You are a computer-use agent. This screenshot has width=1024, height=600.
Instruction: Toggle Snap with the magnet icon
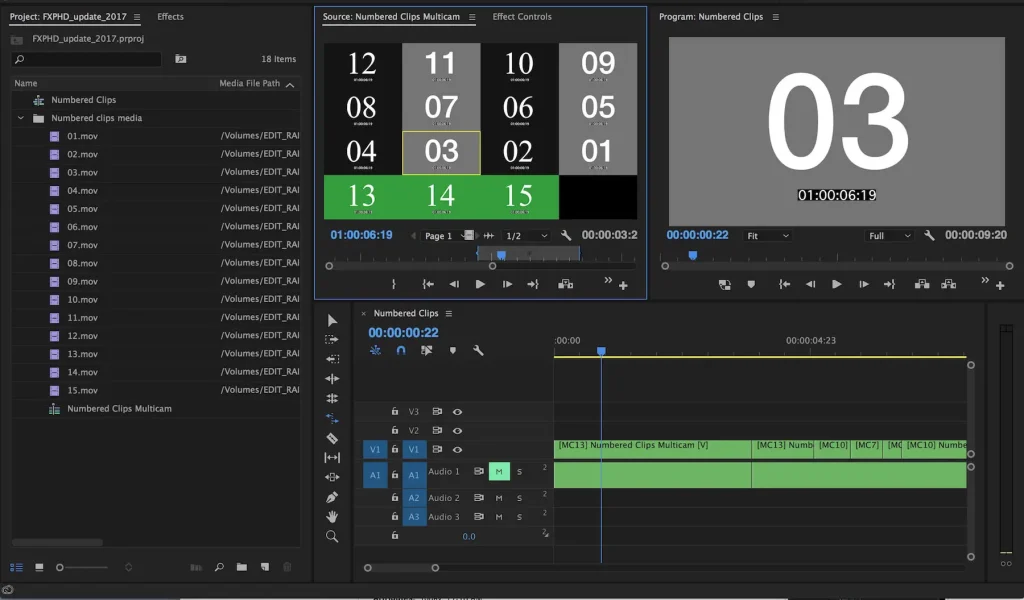click(x=400, y=352)
